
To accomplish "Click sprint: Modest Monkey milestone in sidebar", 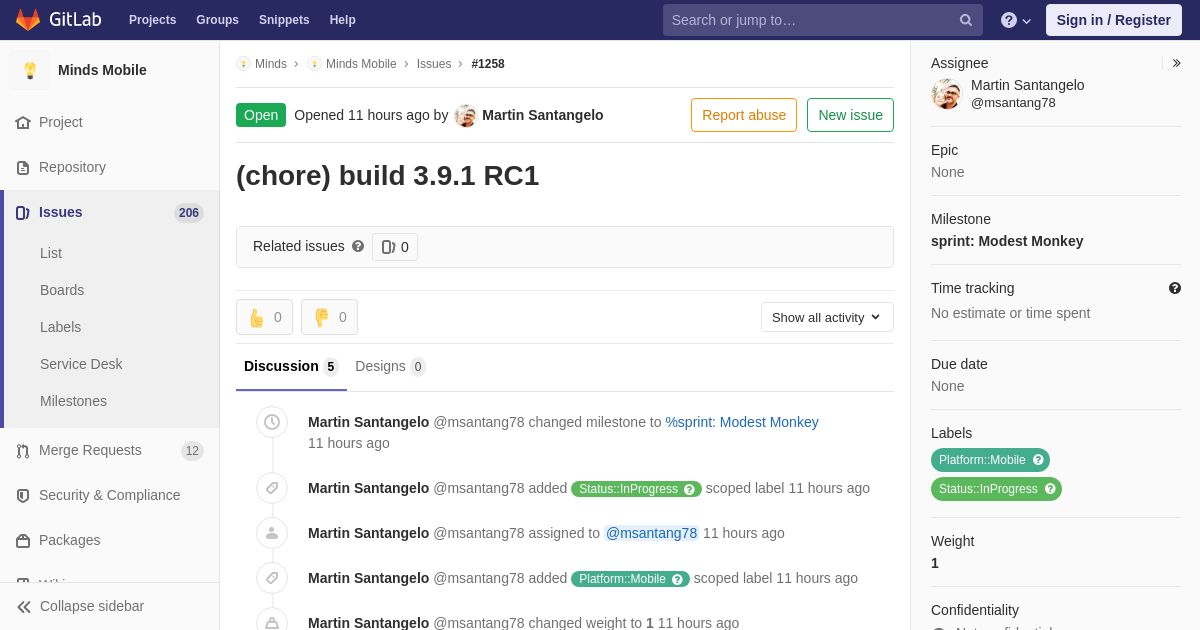I will (x=1007, y=241).
